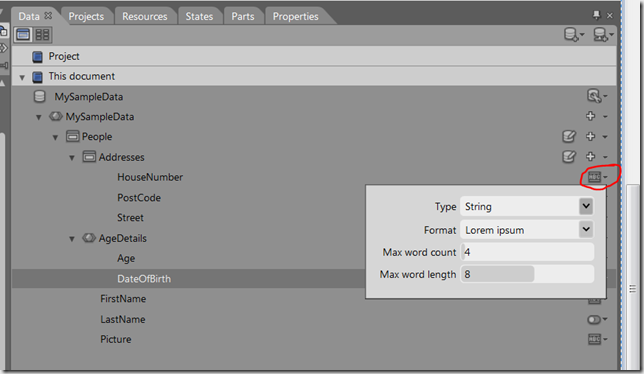Image resolution: width=644 pixels, height=374 pixels.
Task: Click the MySampleData data source label
Action: (x=89, y=97)
